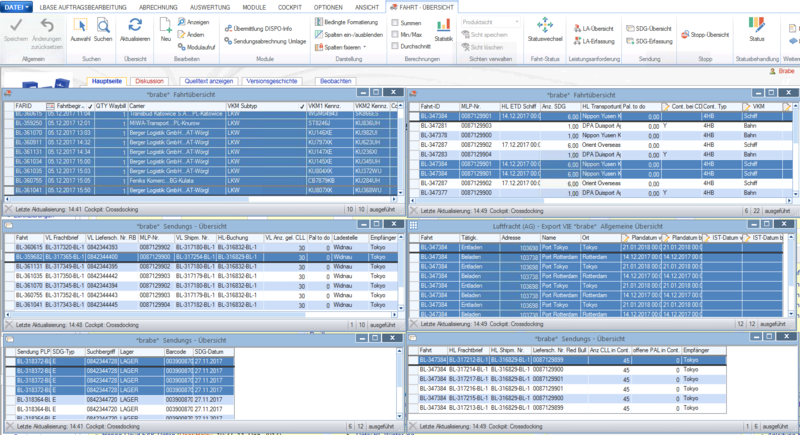Viewport: 800px width, 435px height.
Task: Open LA-Erfassung
Action: point(594,41)
